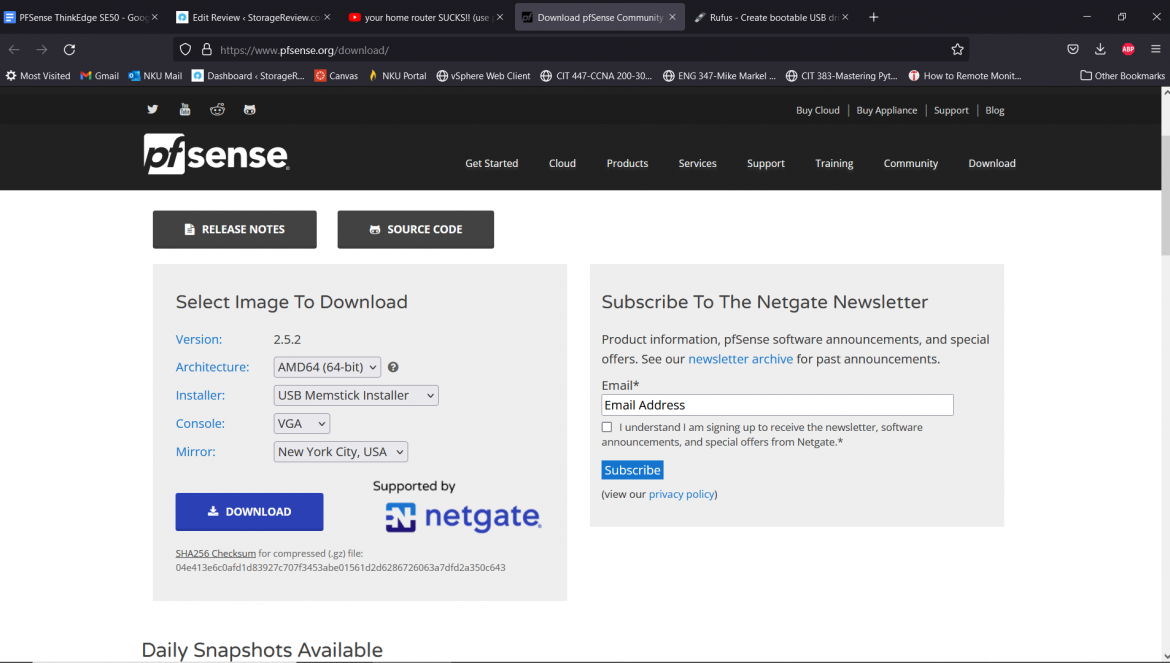Open the Services menu
This screenshot has height=663, width=1170.
[698, 163]
